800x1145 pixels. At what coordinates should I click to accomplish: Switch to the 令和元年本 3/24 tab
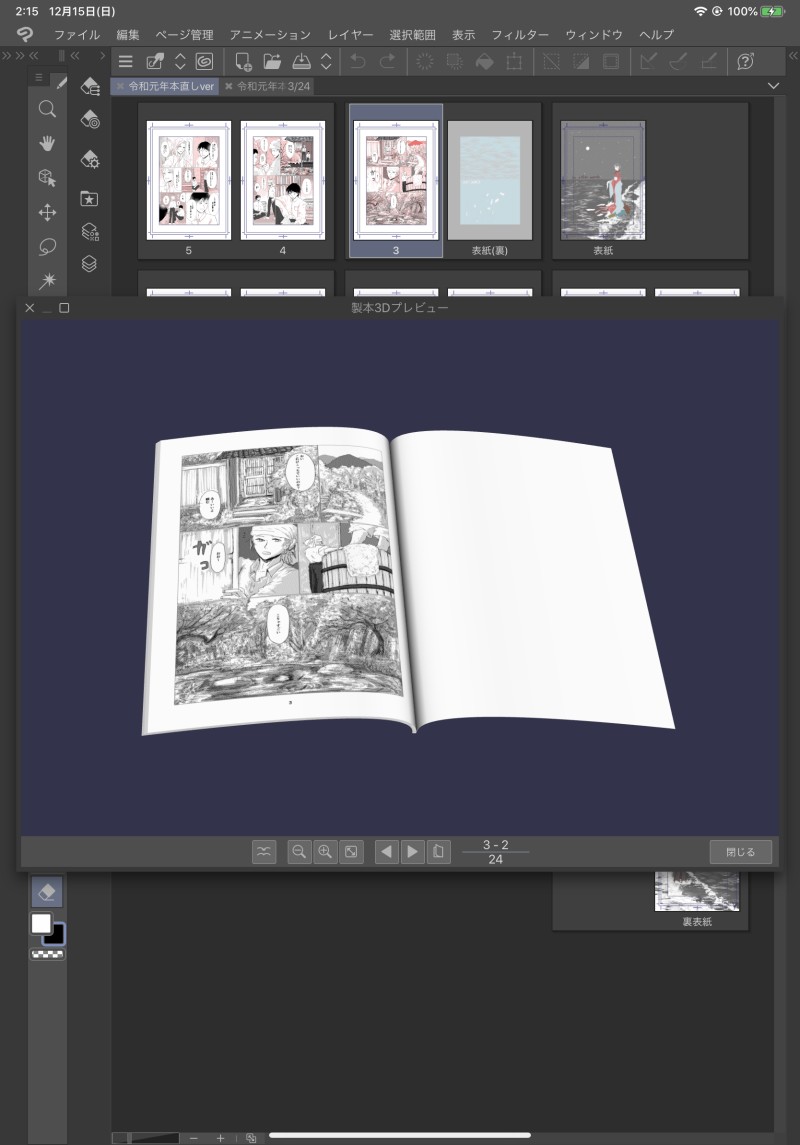tap(268, 86)
